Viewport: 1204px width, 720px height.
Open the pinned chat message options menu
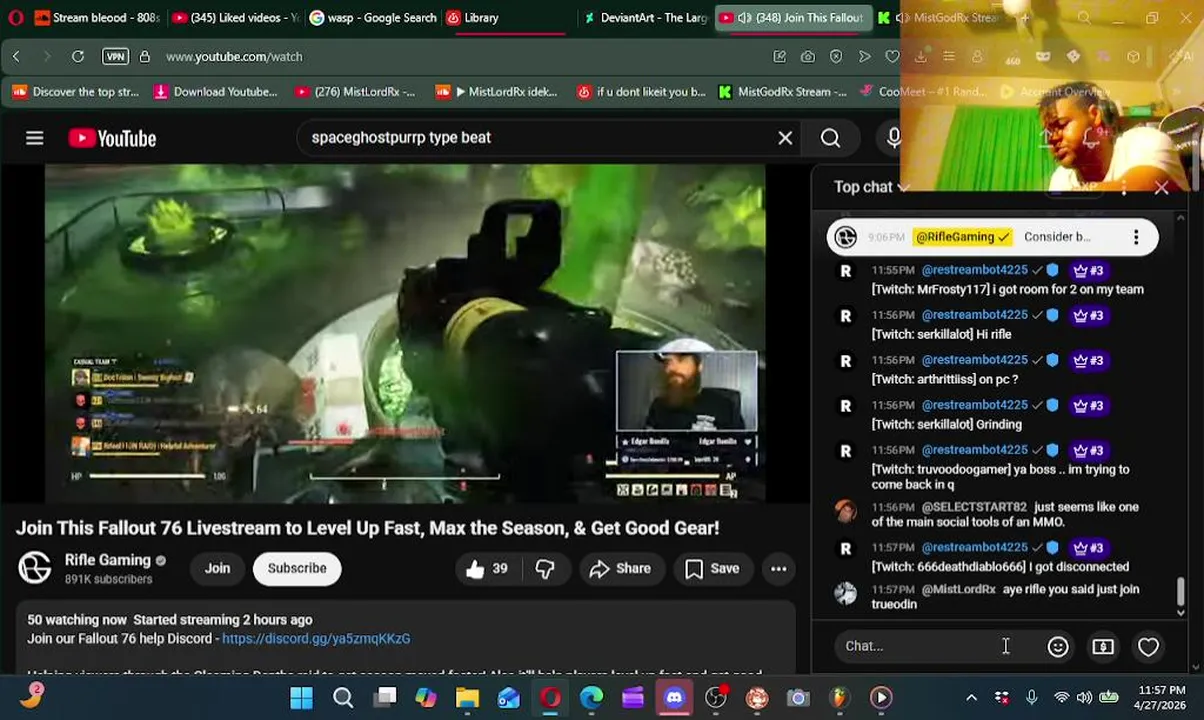[x=1136, y=237]
